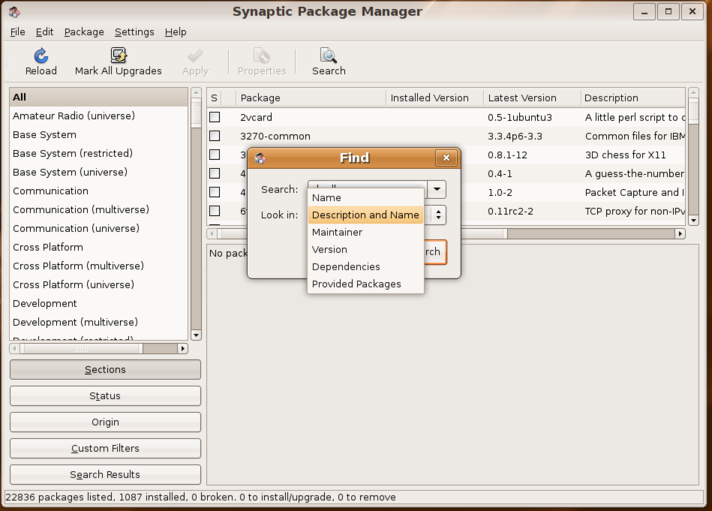Click the Search Results button
Viewport: 712px width, 511px height.
(105, 475)
